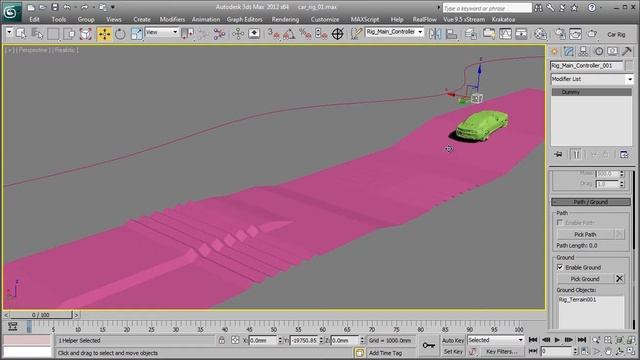
Task: Switch to the Motion command panel tab
Action: (x=598, y=51)
